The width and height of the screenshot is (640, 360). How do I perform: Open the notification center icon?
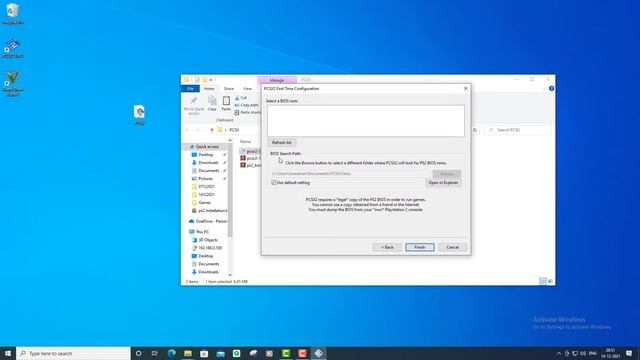coord(629,353)
